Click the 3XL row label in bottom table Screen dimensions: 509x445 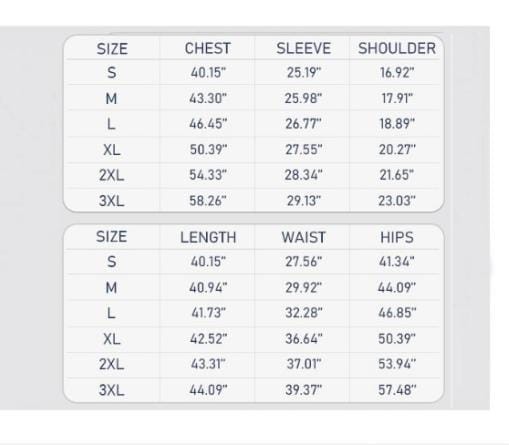pyautogui.click(x=111, y=390)
